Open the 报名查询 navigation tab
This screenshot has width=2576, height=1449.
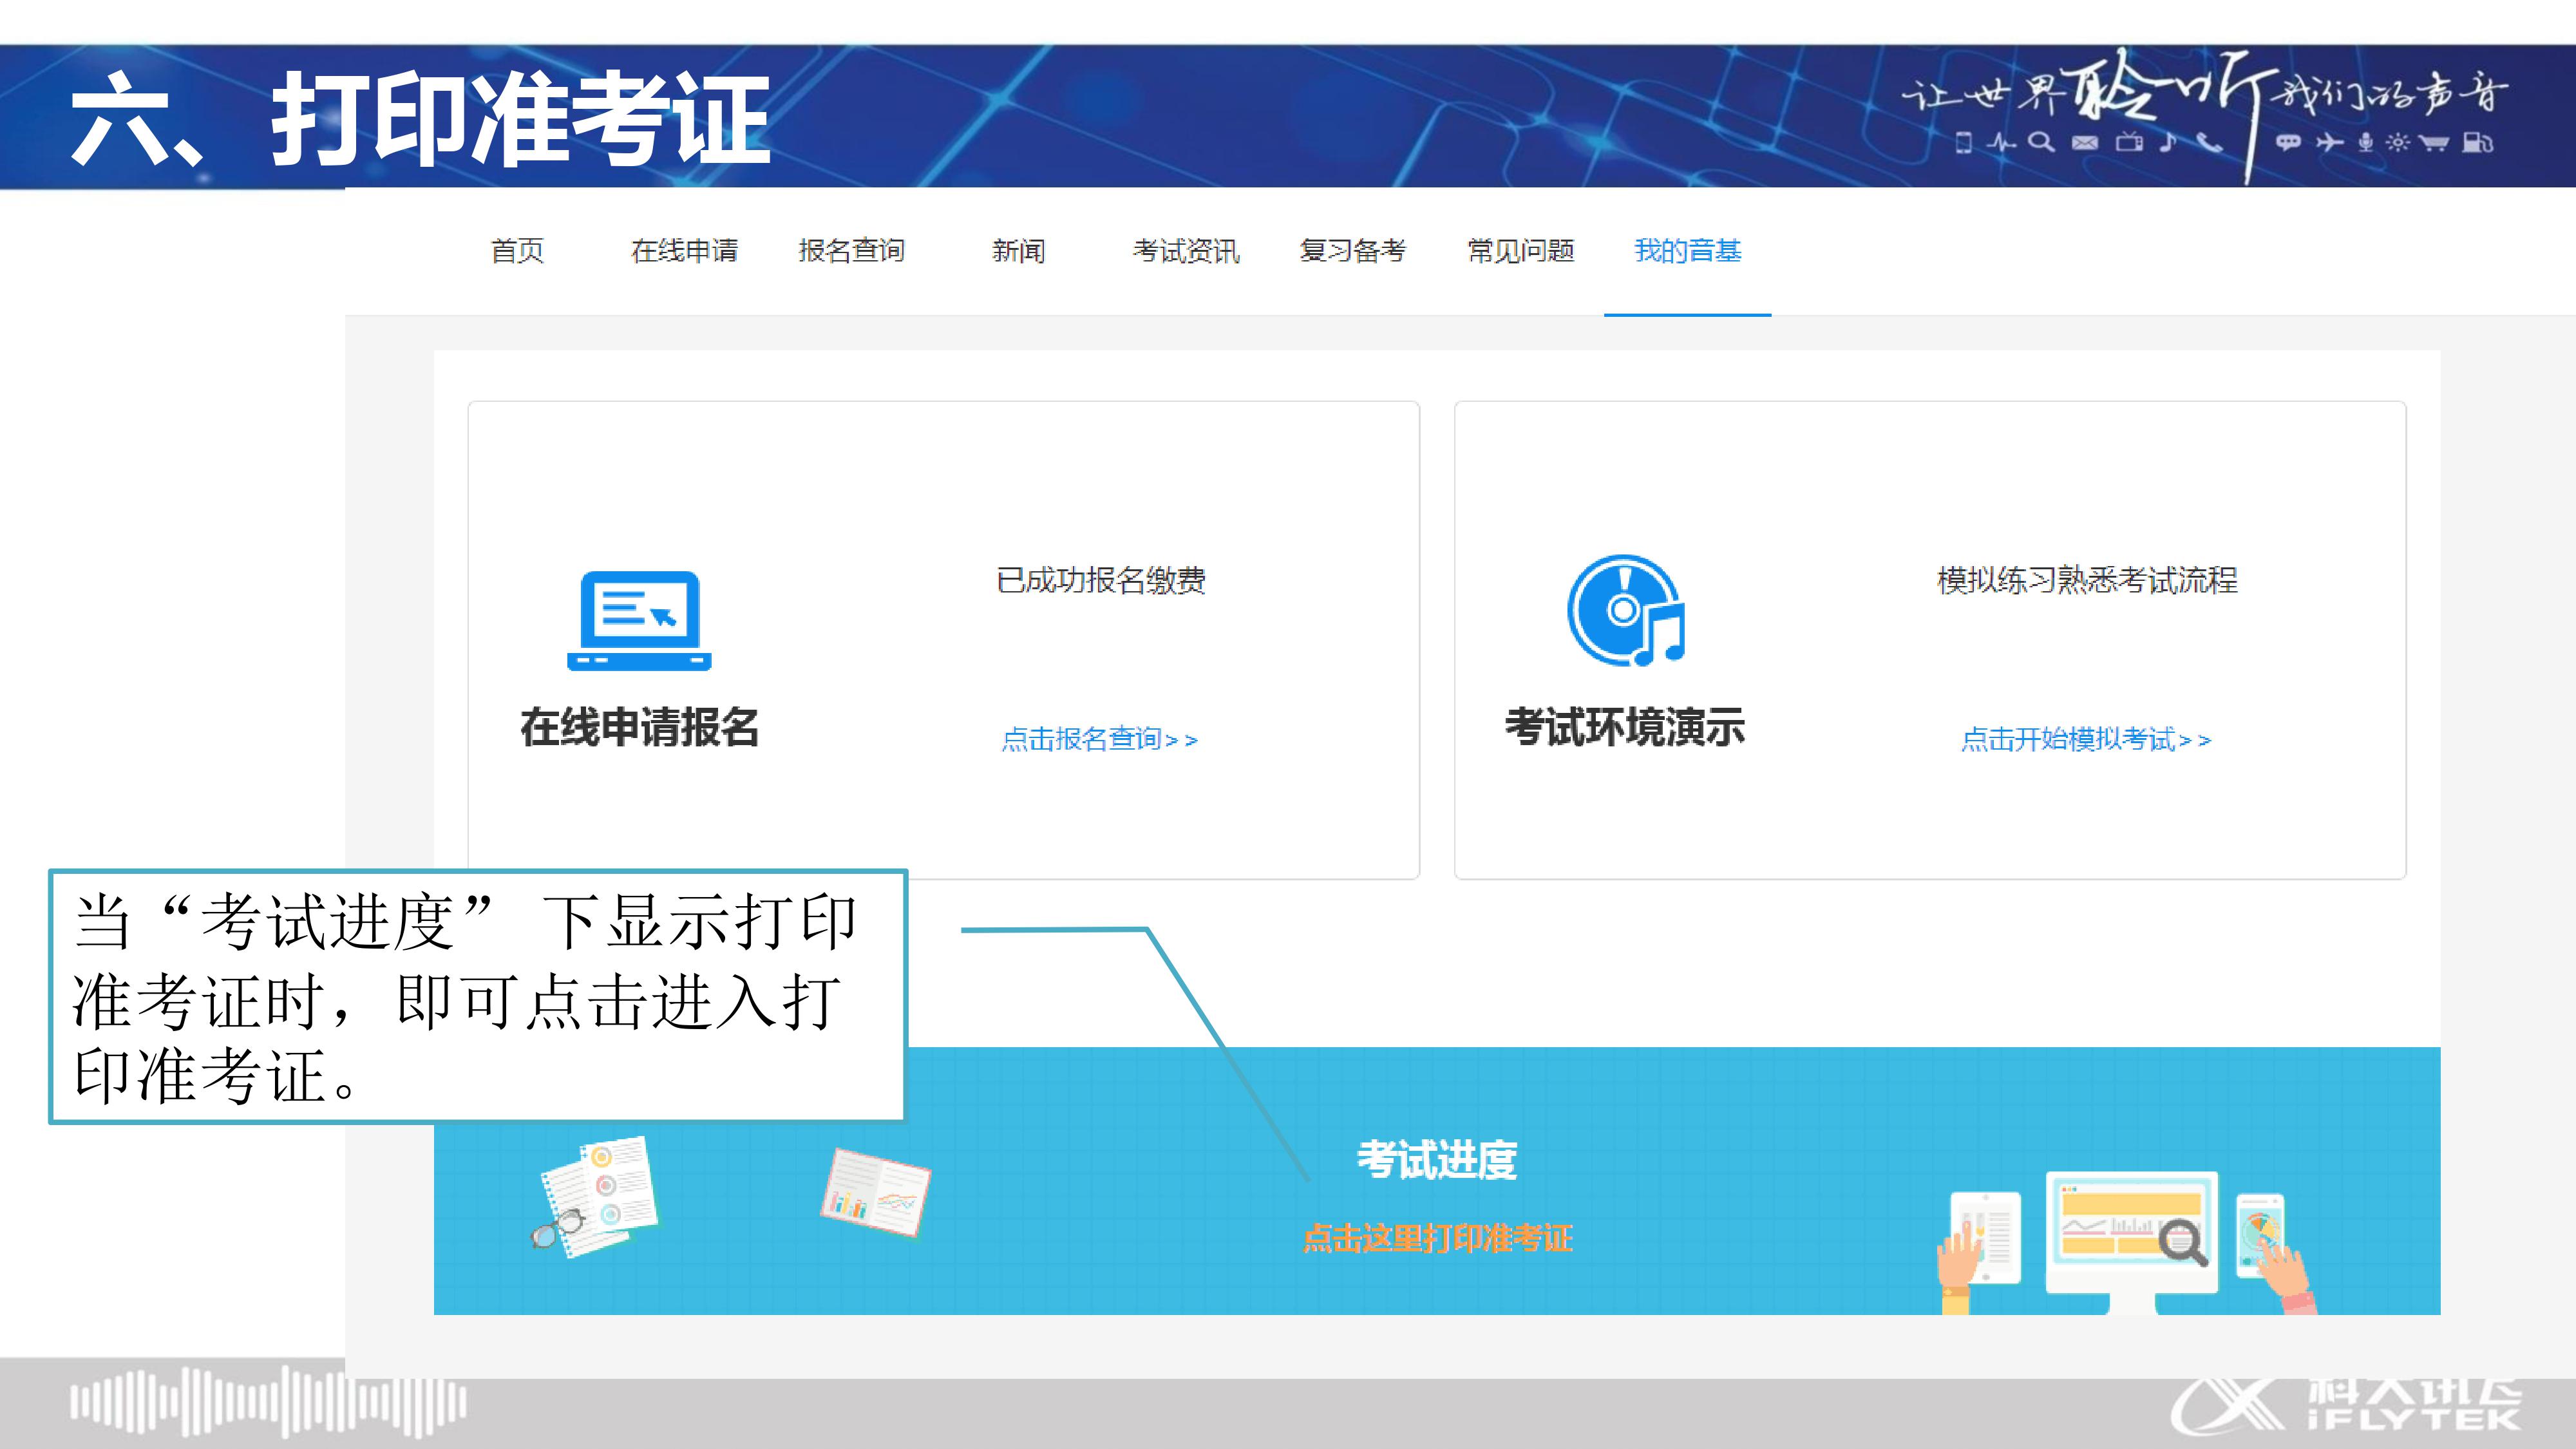tap(852, 251)
